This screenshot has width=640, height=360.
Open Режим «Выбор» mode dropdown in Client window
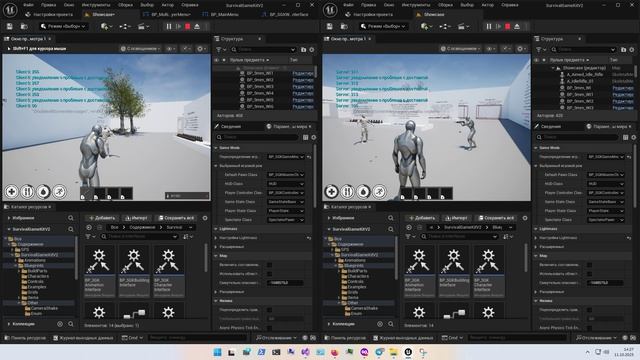coord(63,26)
